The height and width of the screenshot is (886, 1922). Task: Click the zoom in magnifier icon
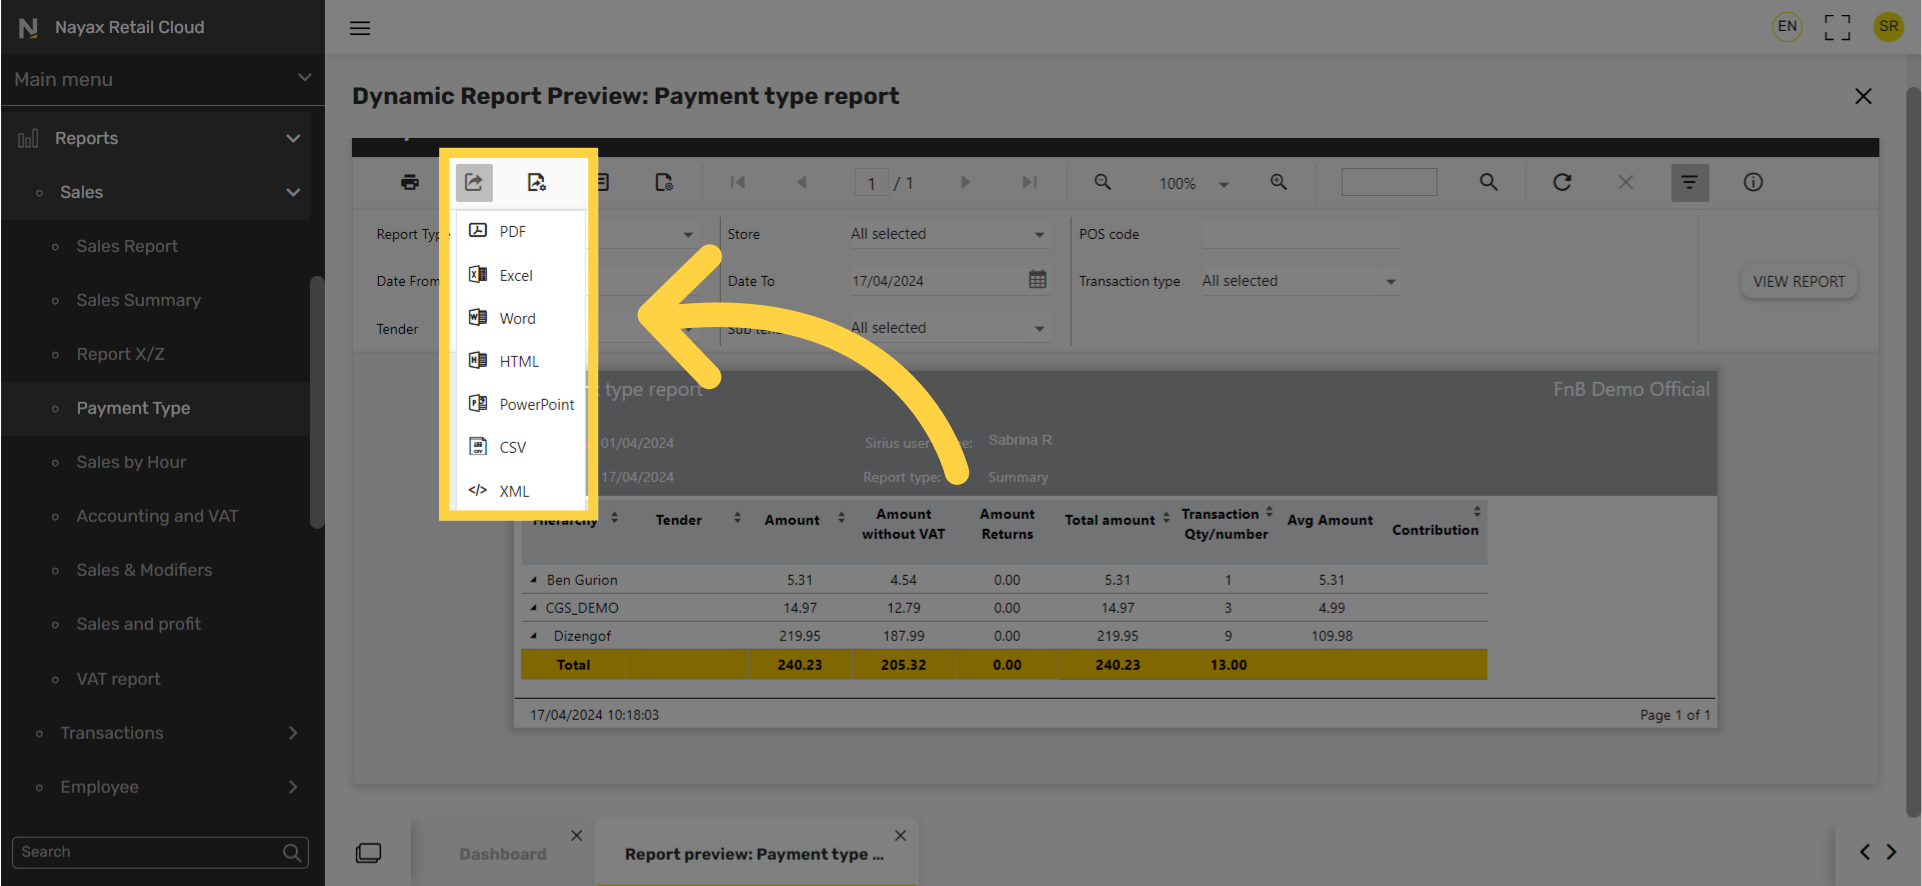(x=1278, y=182)
